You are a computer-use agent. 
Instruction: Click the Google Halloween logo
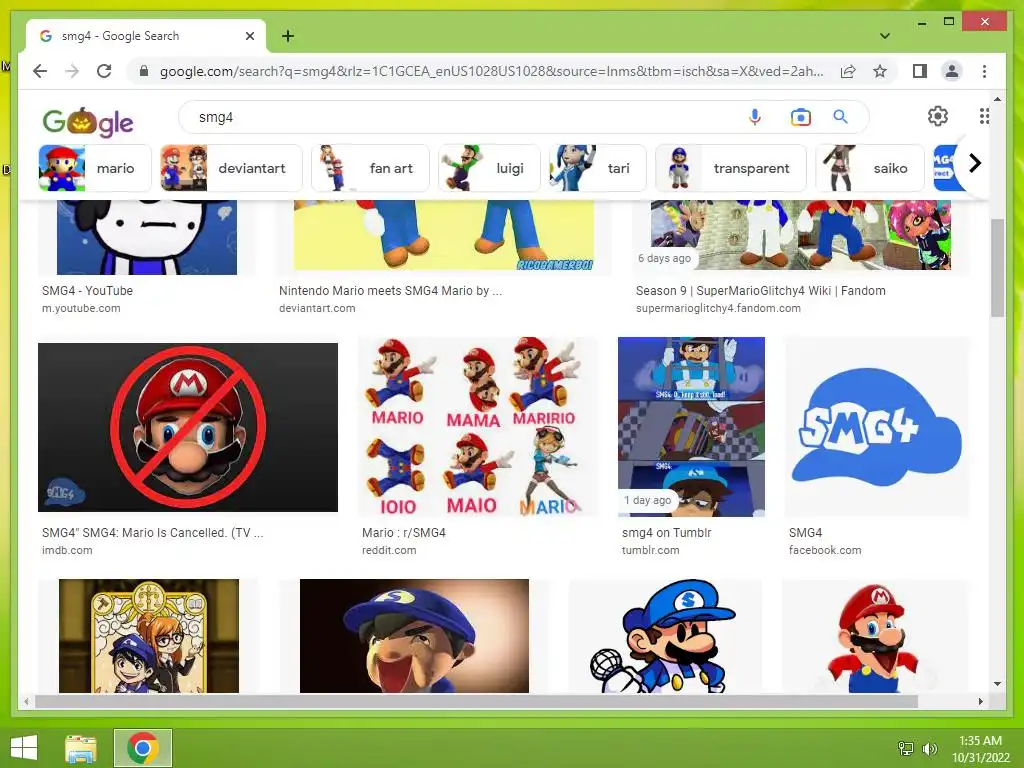coord(88,121)
